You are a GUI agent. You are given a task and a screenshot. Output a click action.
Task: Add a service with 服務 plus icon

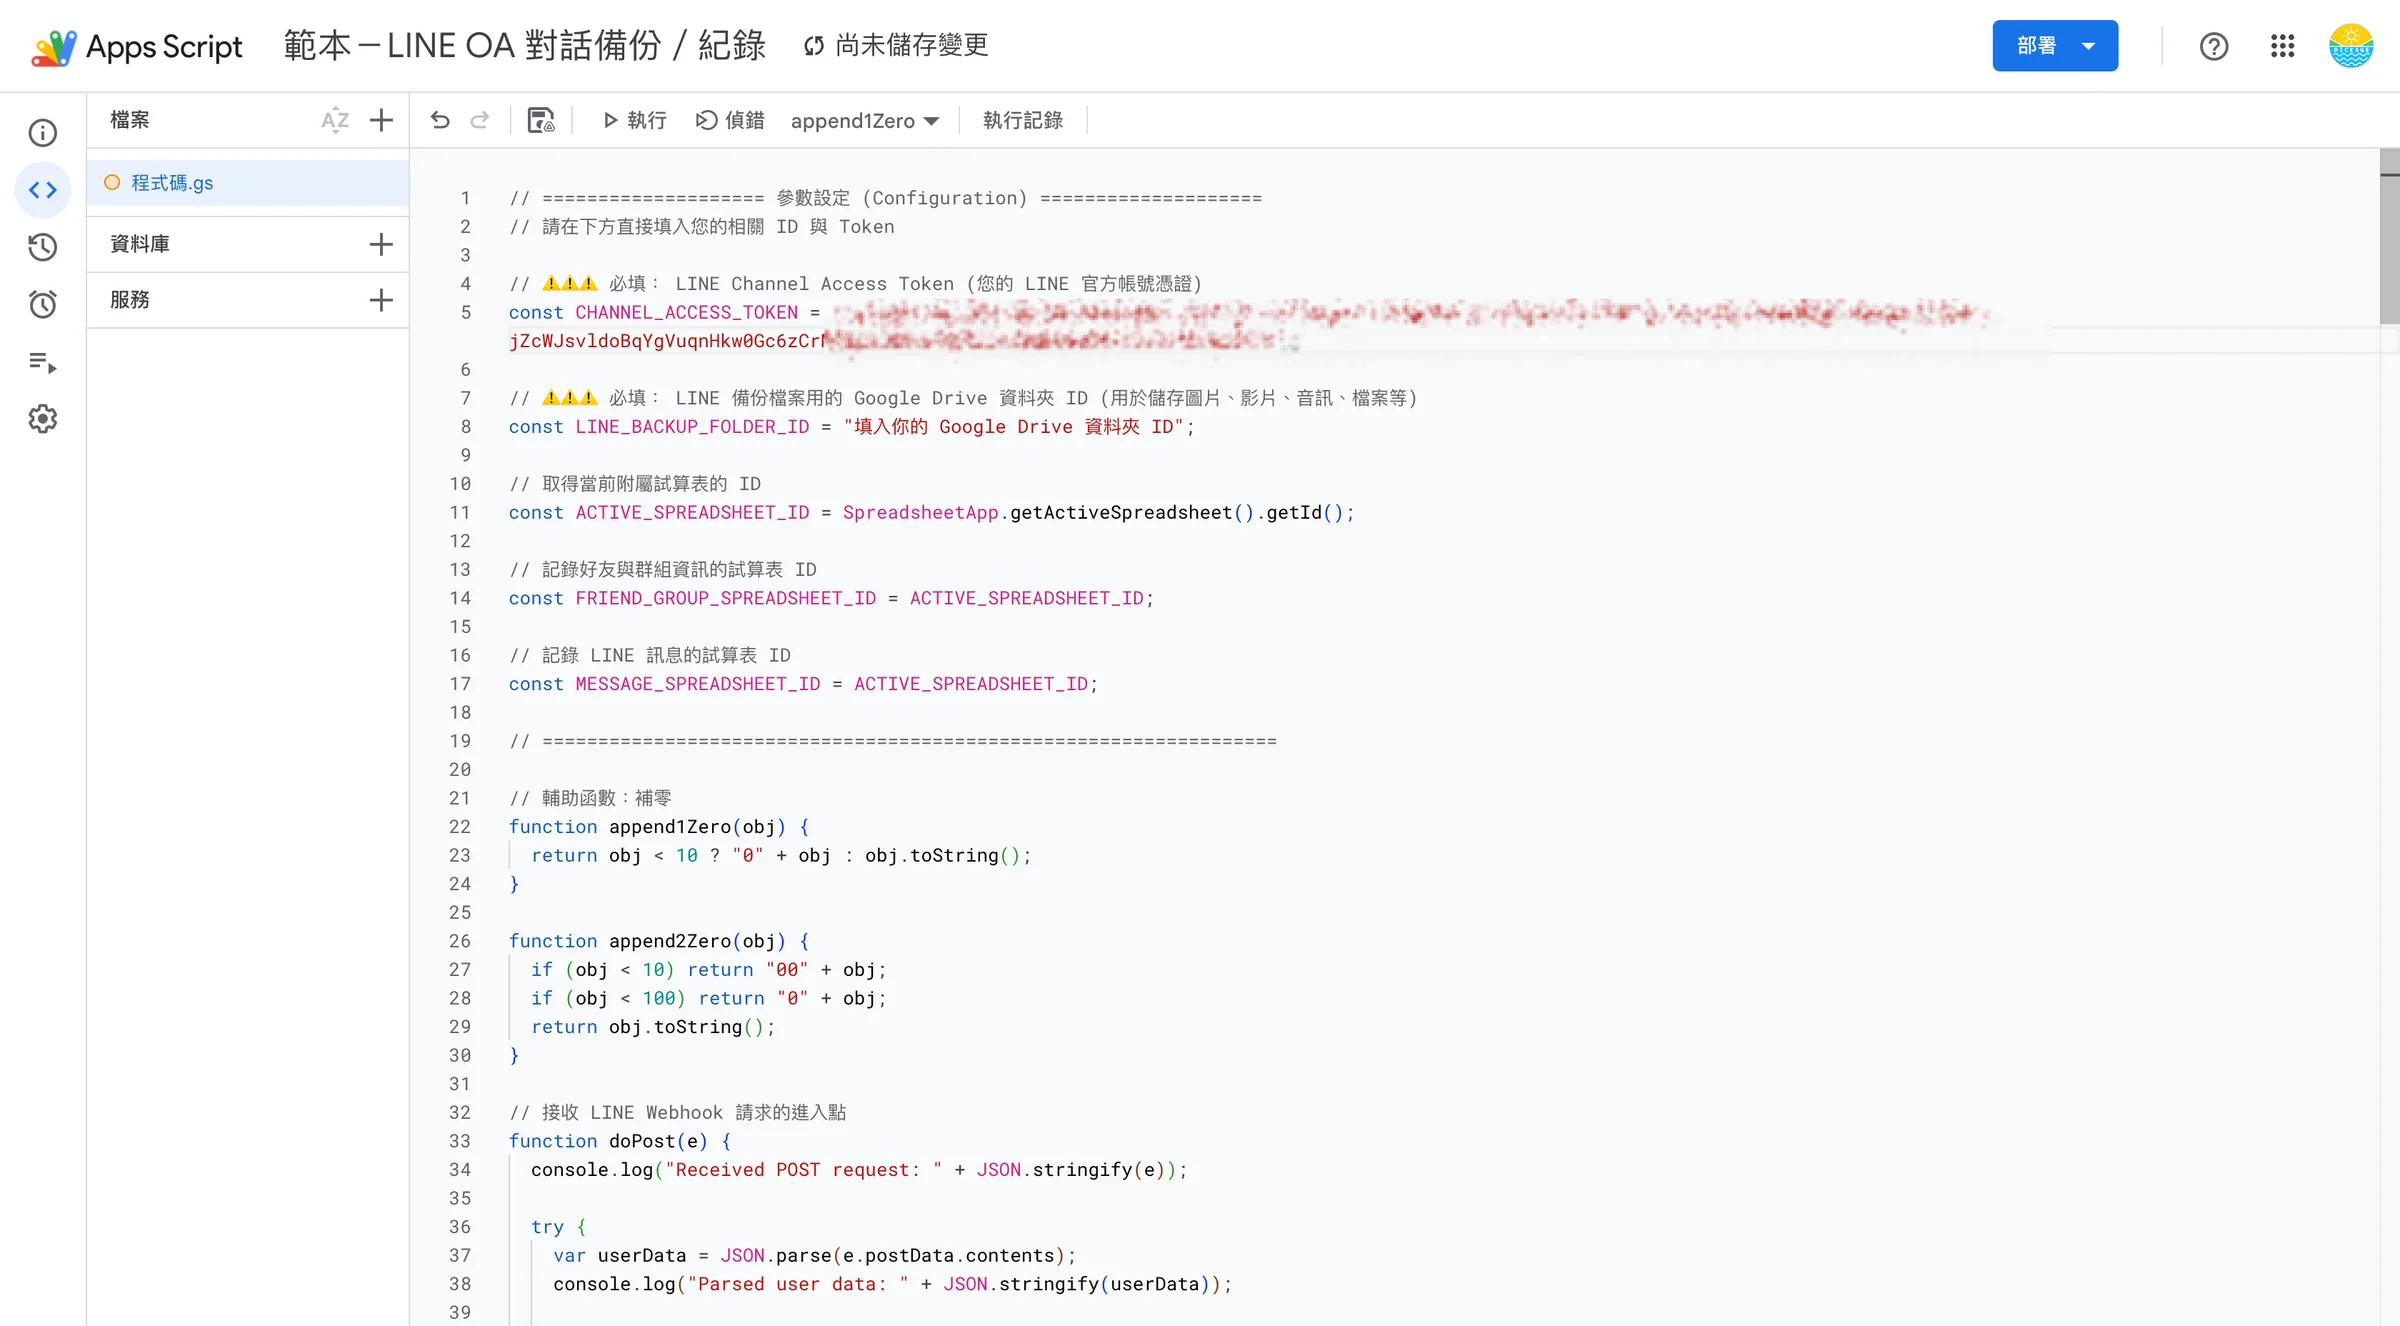381,300
